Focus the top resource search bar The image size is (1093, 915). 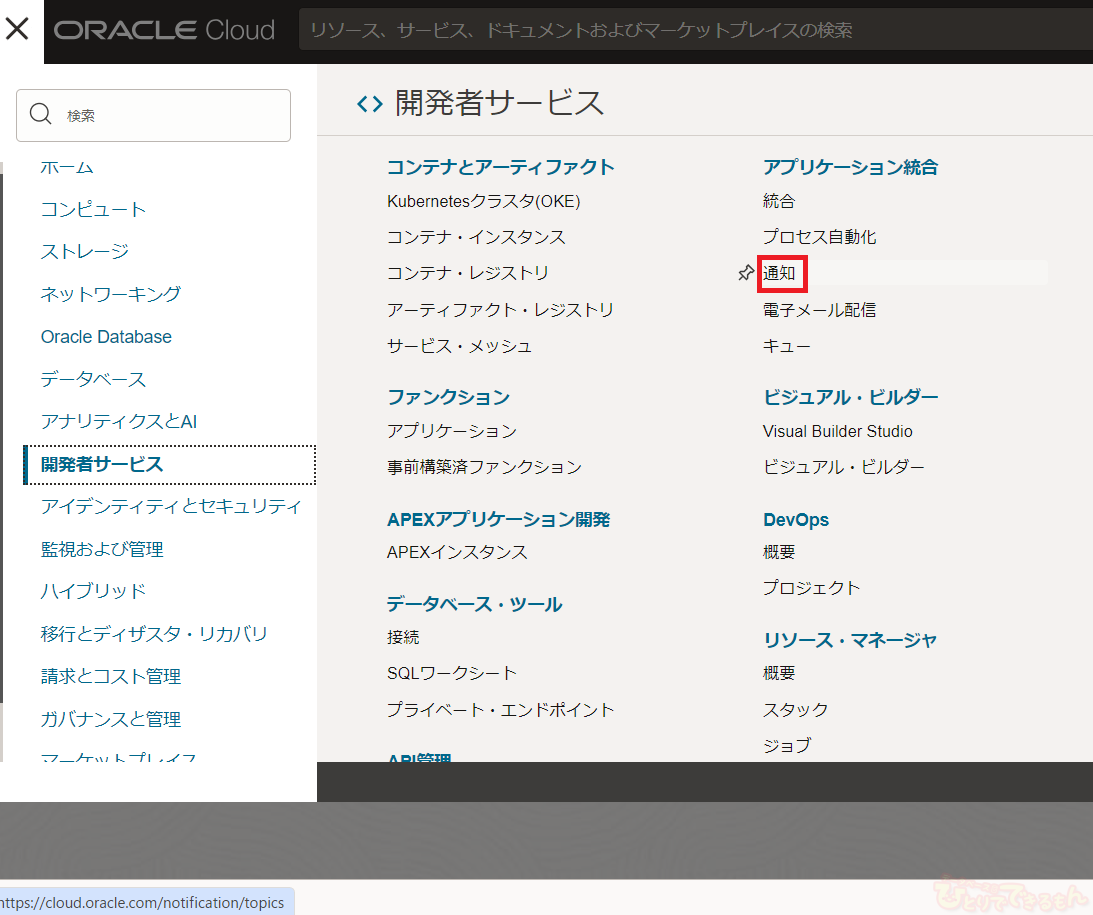[x=690, y=30]
